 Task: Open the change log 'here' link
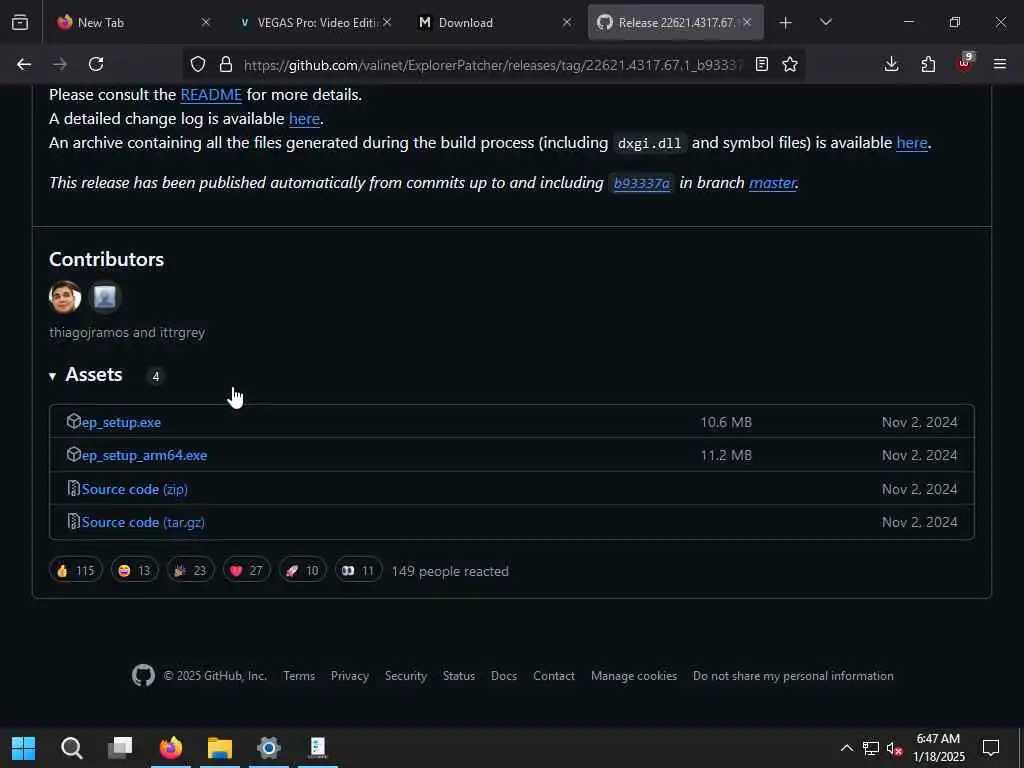[304, 119]
